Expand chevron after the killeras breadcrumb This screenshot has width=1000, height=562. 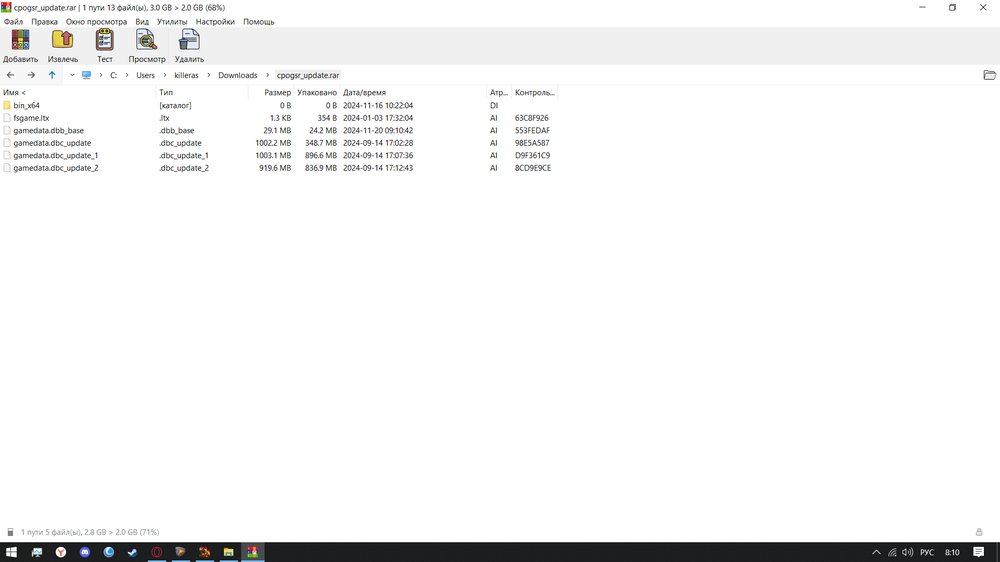[209, 75]
